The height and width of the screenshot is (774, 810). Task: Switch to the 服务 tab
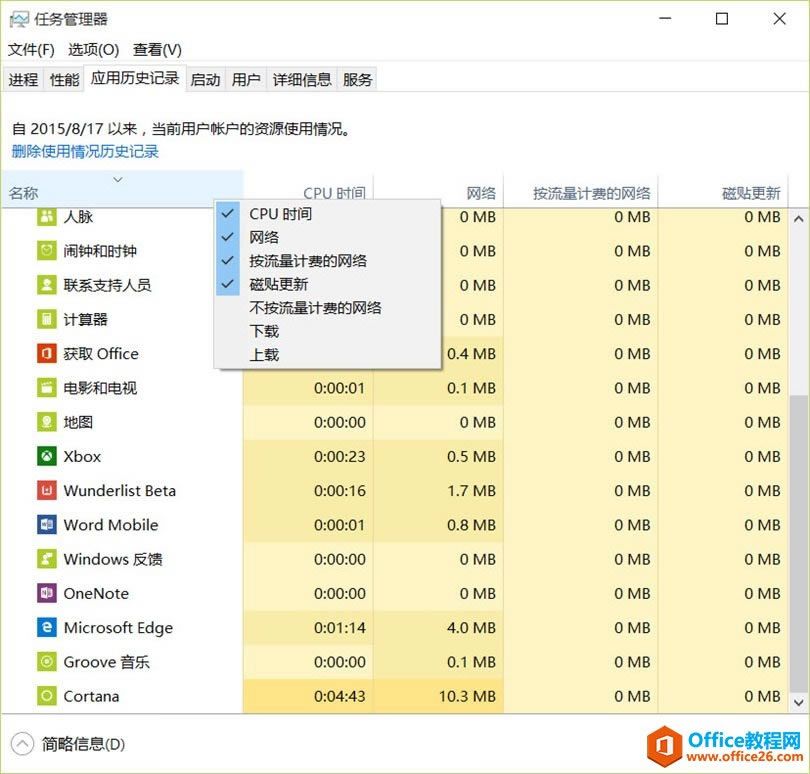[357, 80]
